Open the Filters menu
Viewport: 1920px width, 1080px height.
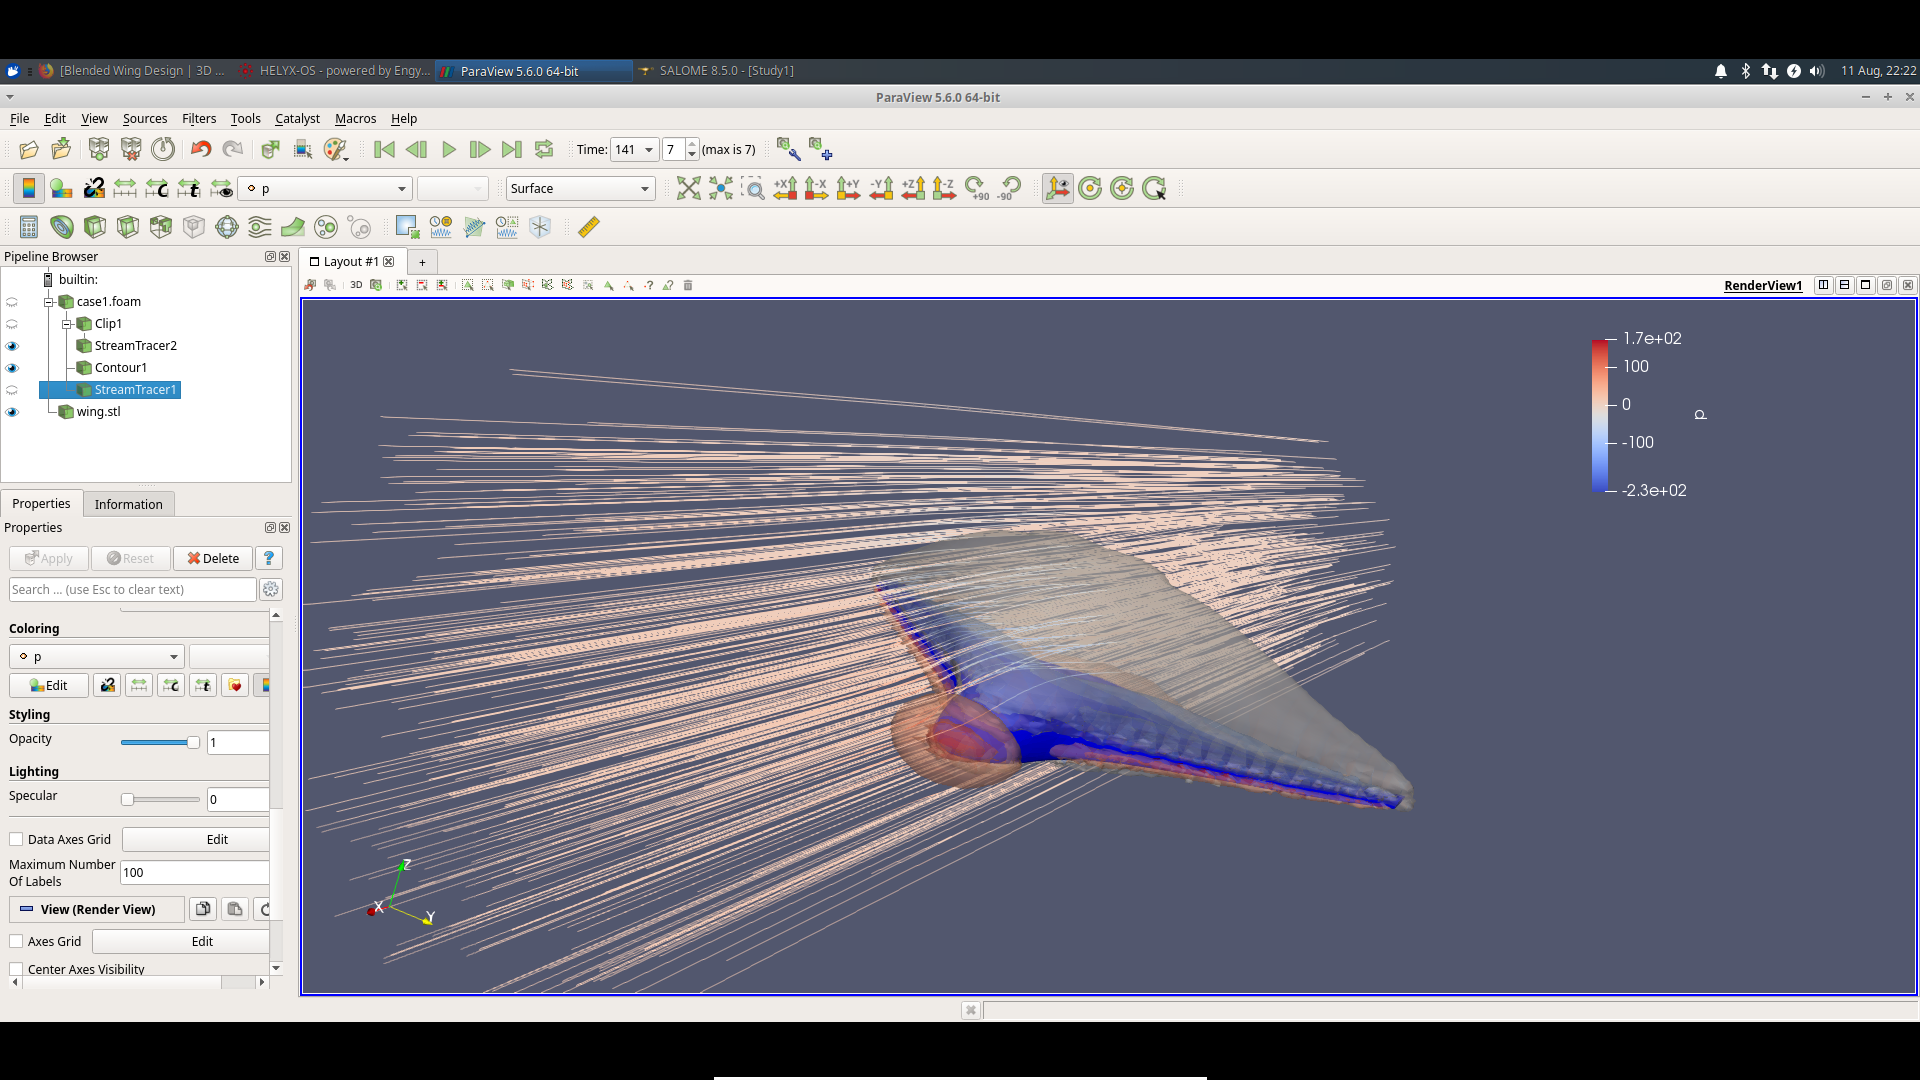(198, 118)
